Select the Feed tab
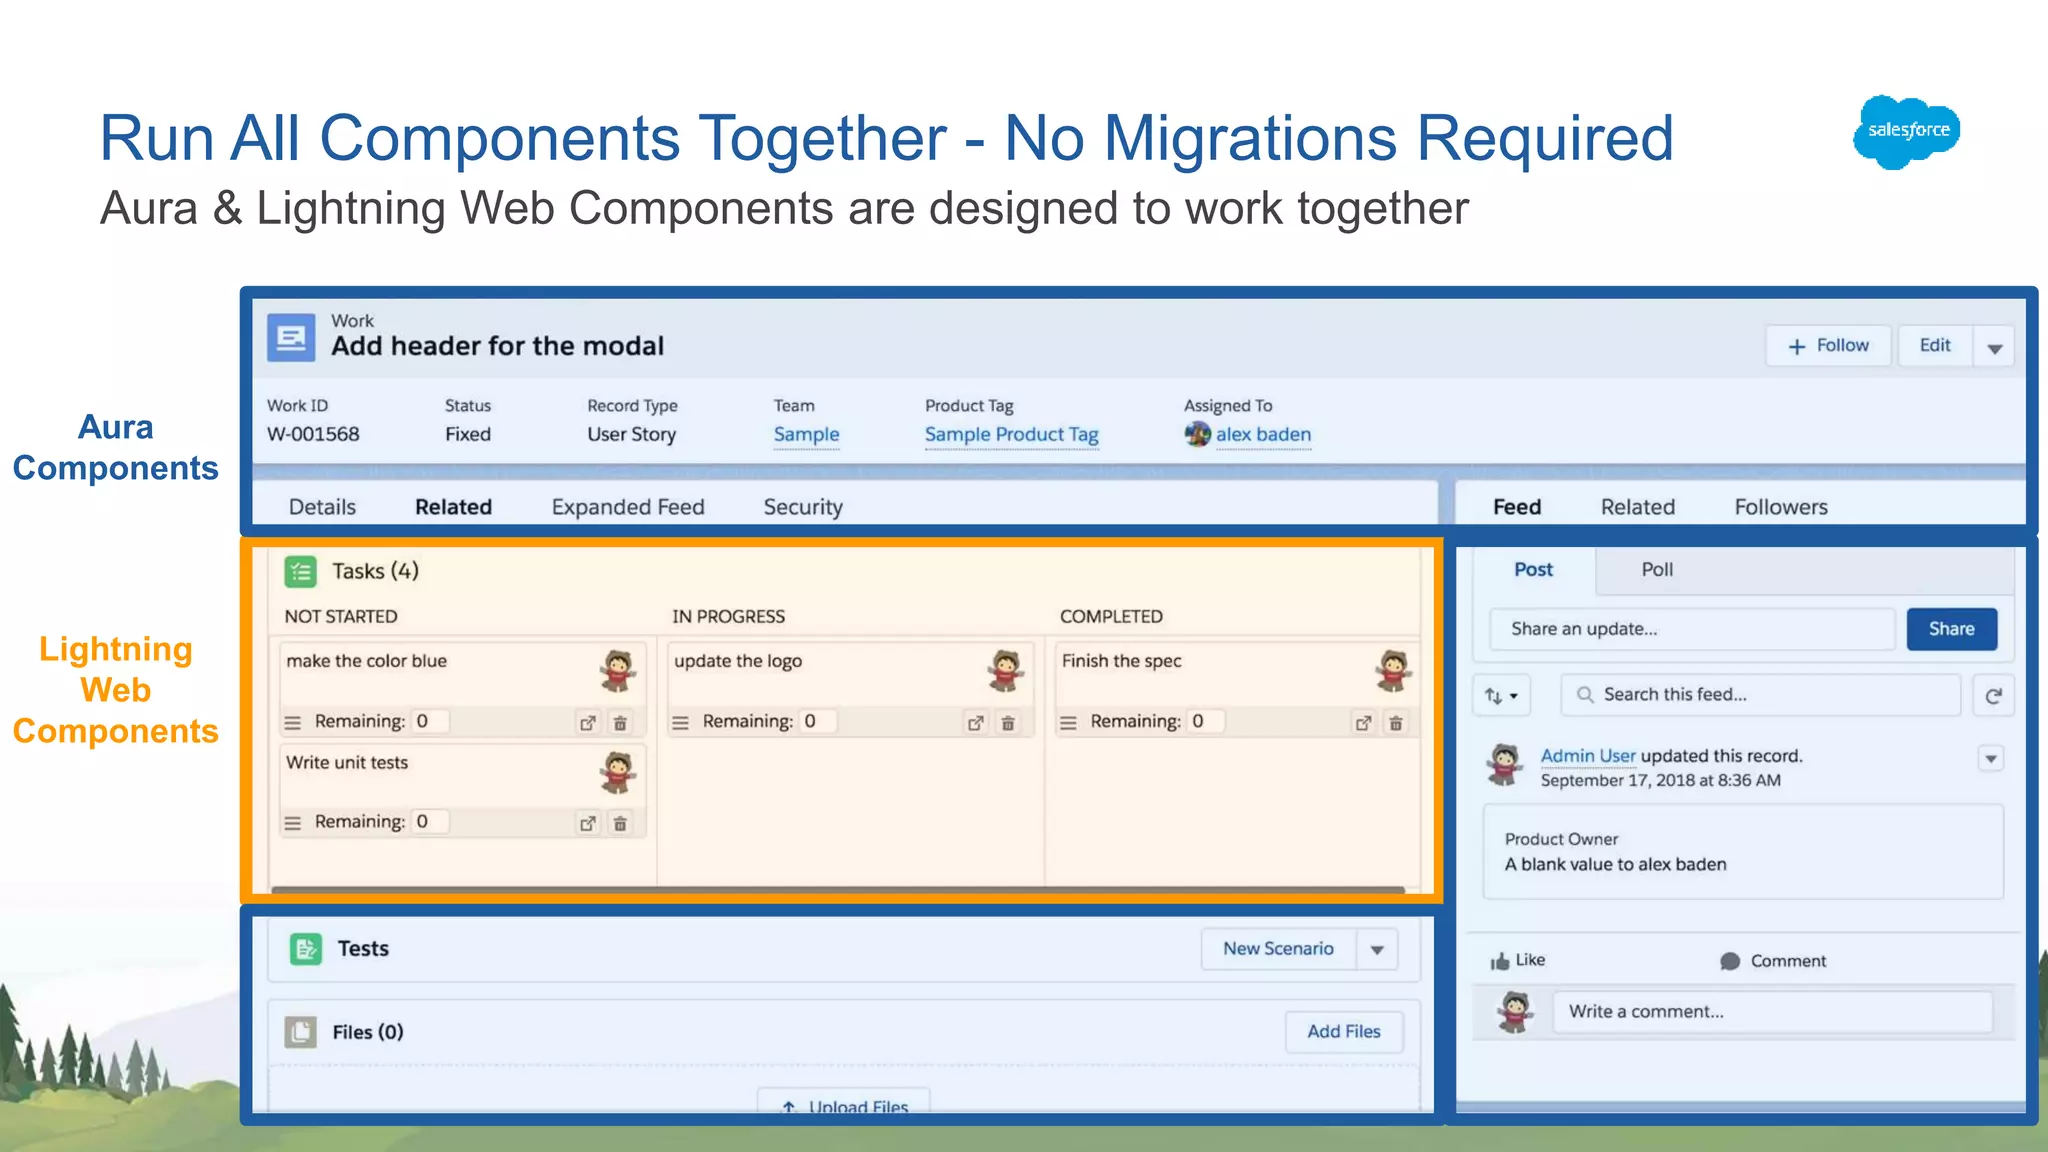 (x=1517, y=507)
